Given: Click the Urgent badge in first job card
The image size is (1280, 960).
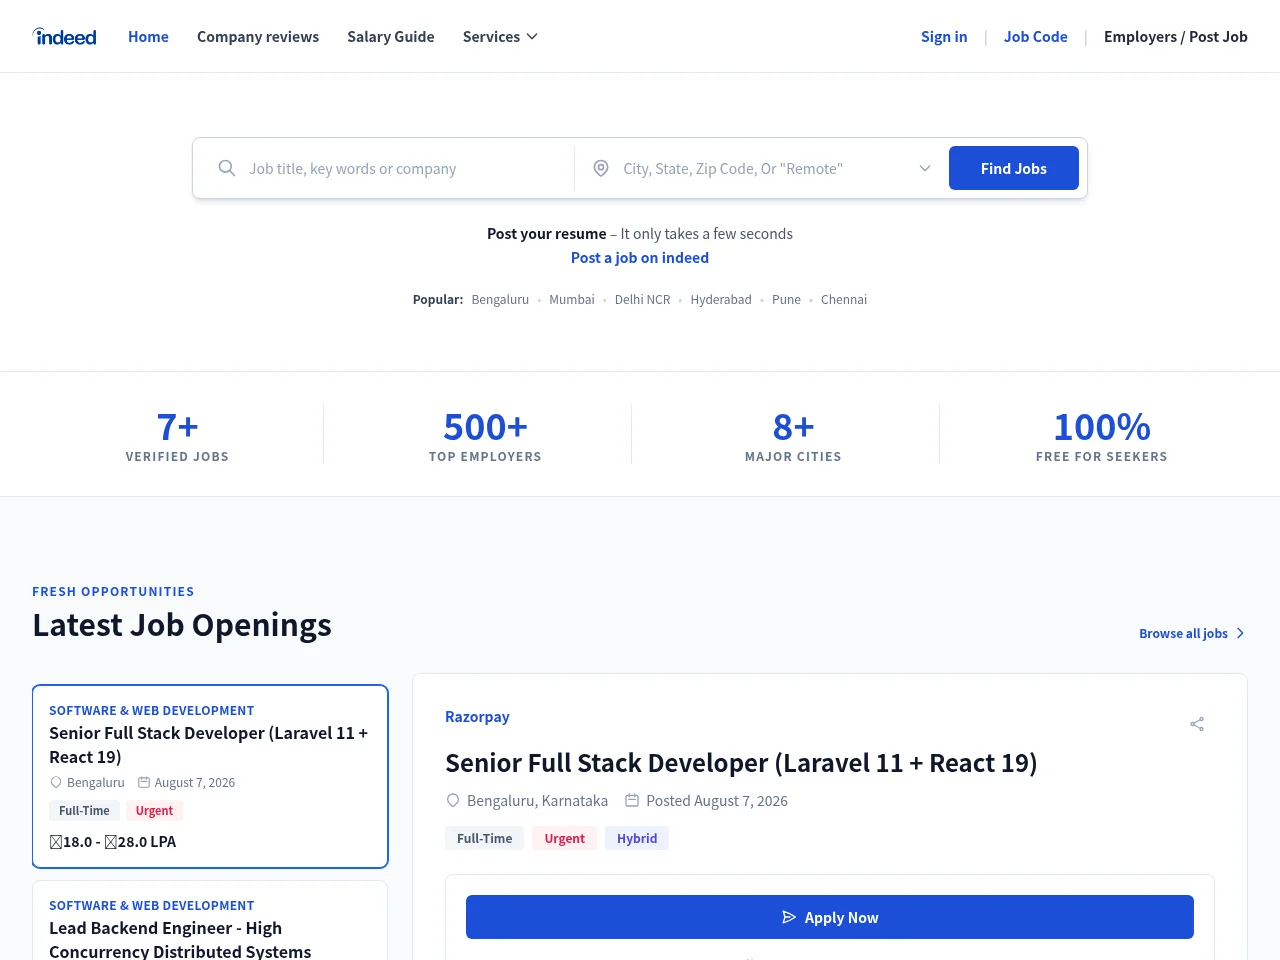Looking at the screenshot, I should point(154,810).
